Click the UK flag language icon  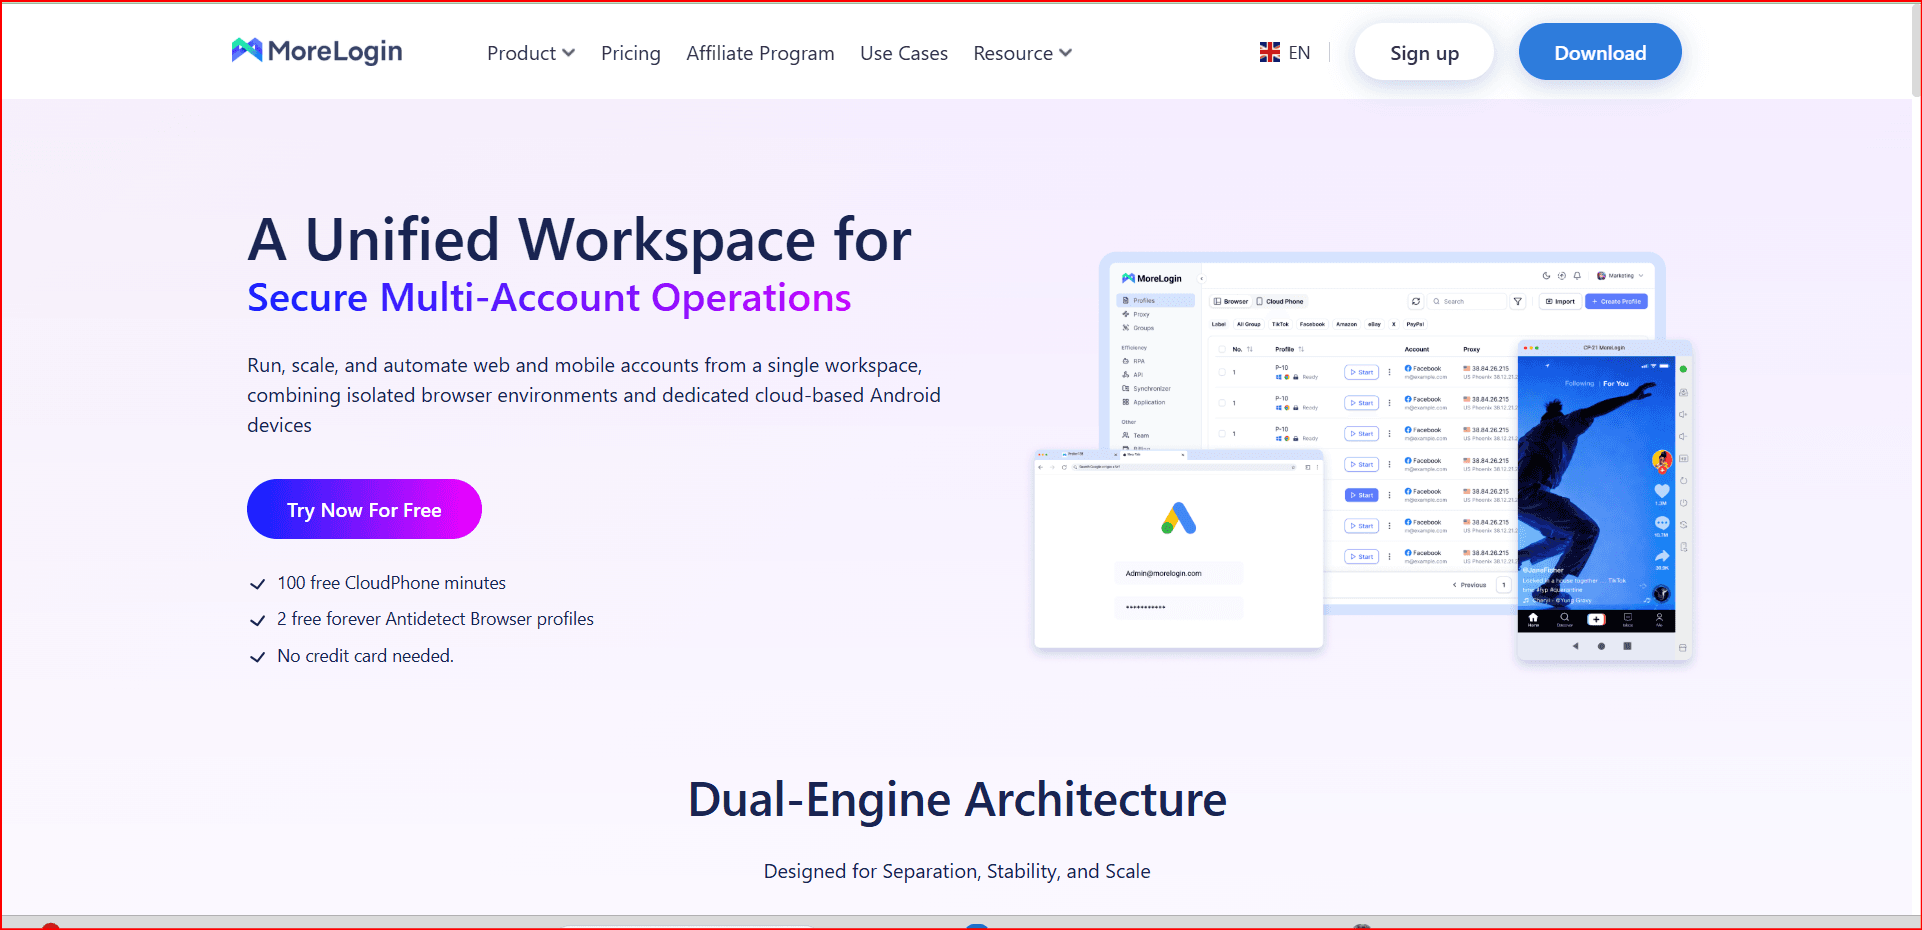pyautogui.click(x=1269, y=53)
